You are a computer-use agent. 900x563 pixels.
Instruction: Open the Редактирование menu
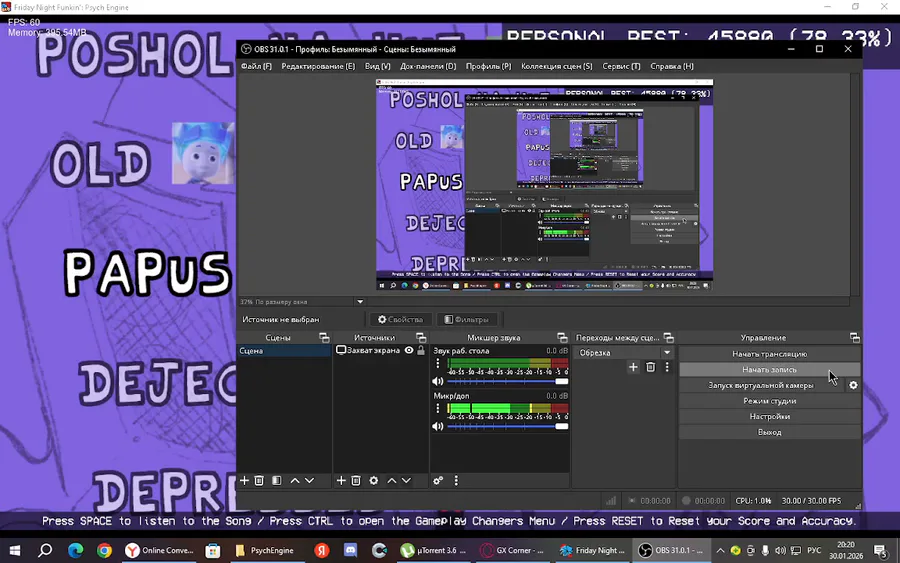pyautogui.click(x=318, y=66)
